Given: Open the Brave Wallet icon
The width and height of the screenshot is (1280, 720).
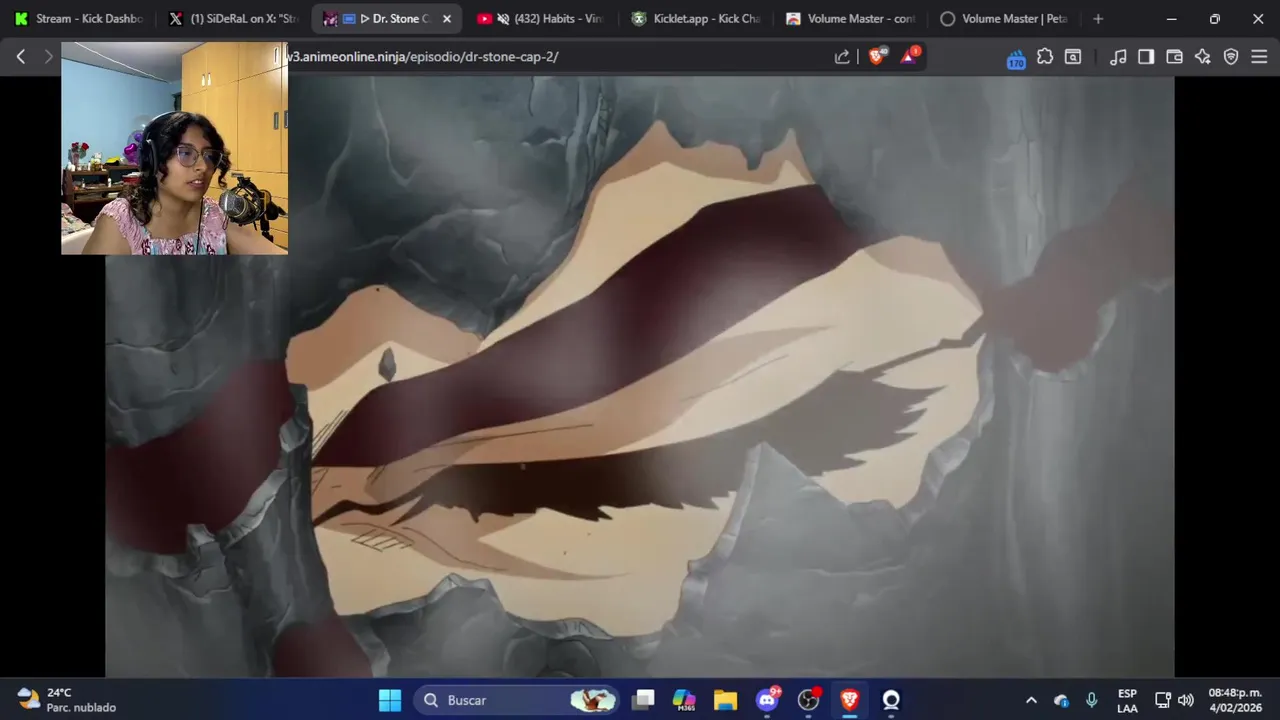Looking at the screenshot, I should 1174,57.
